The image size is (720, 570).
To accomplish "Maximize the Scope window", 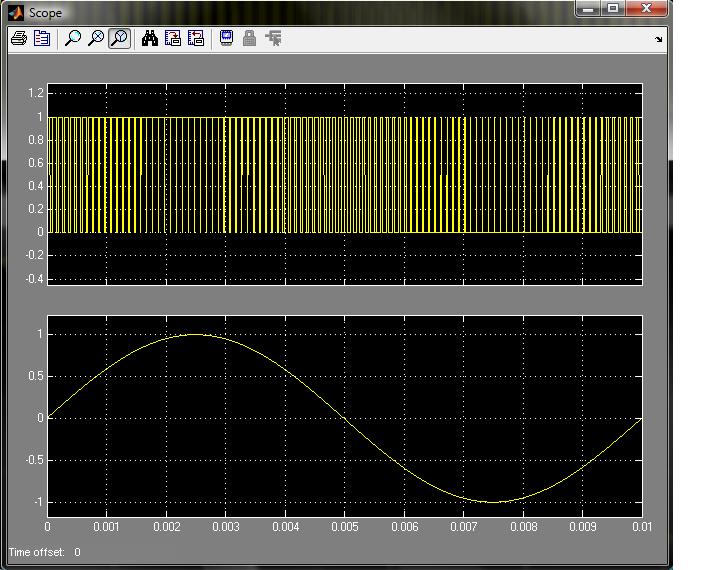I will click(613, 8).
